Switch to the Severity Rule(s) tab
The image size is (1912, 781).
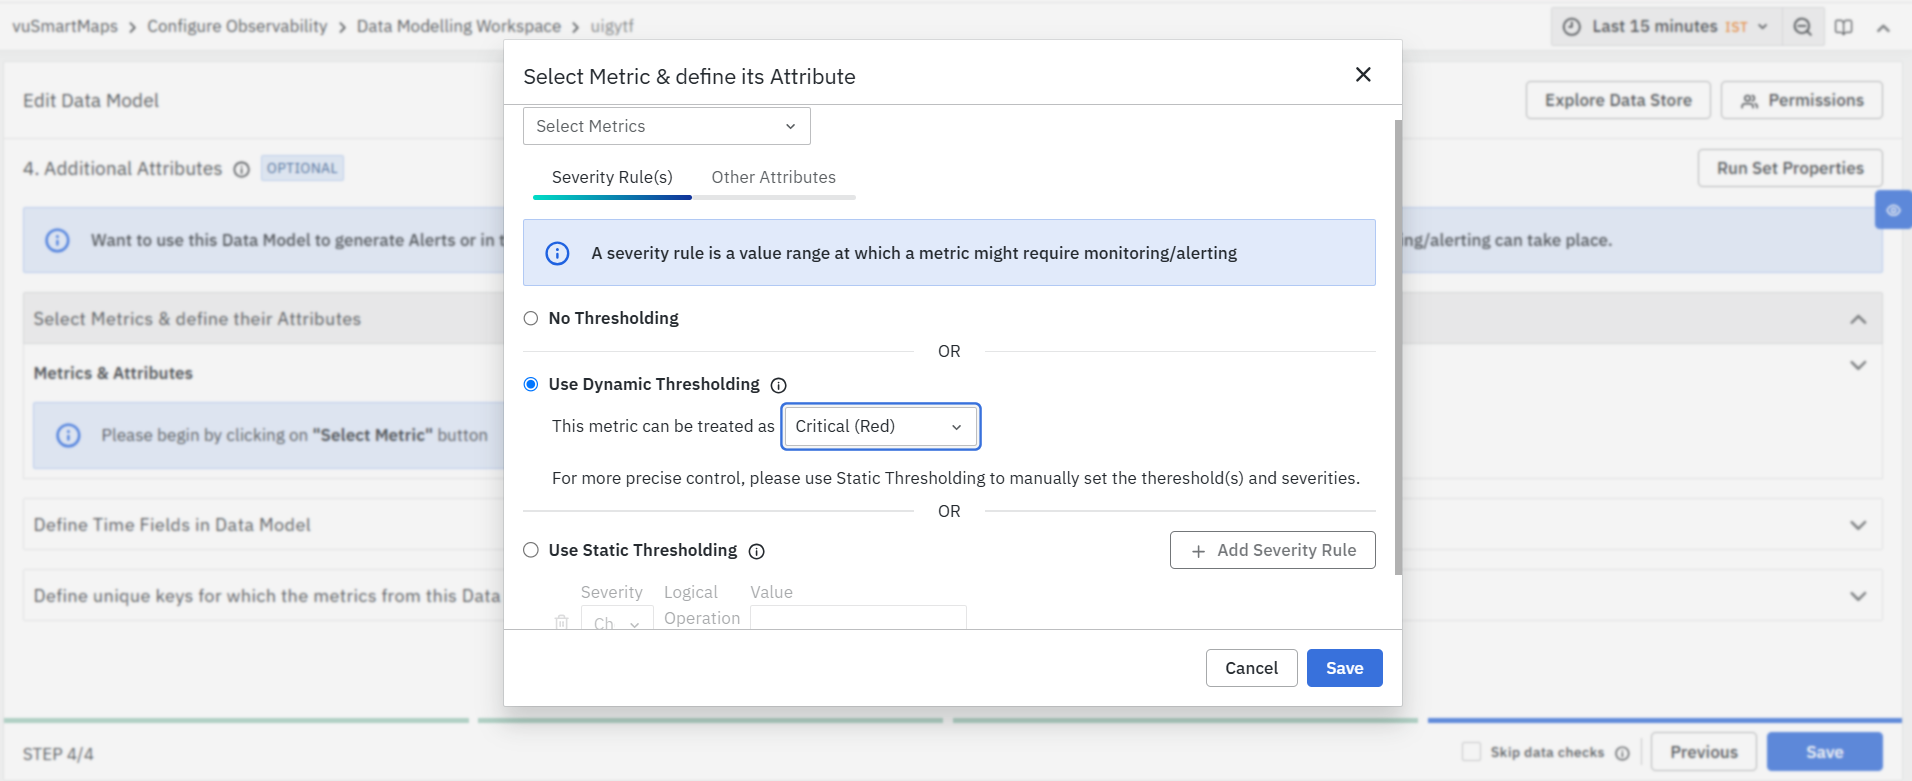point(612,177)
